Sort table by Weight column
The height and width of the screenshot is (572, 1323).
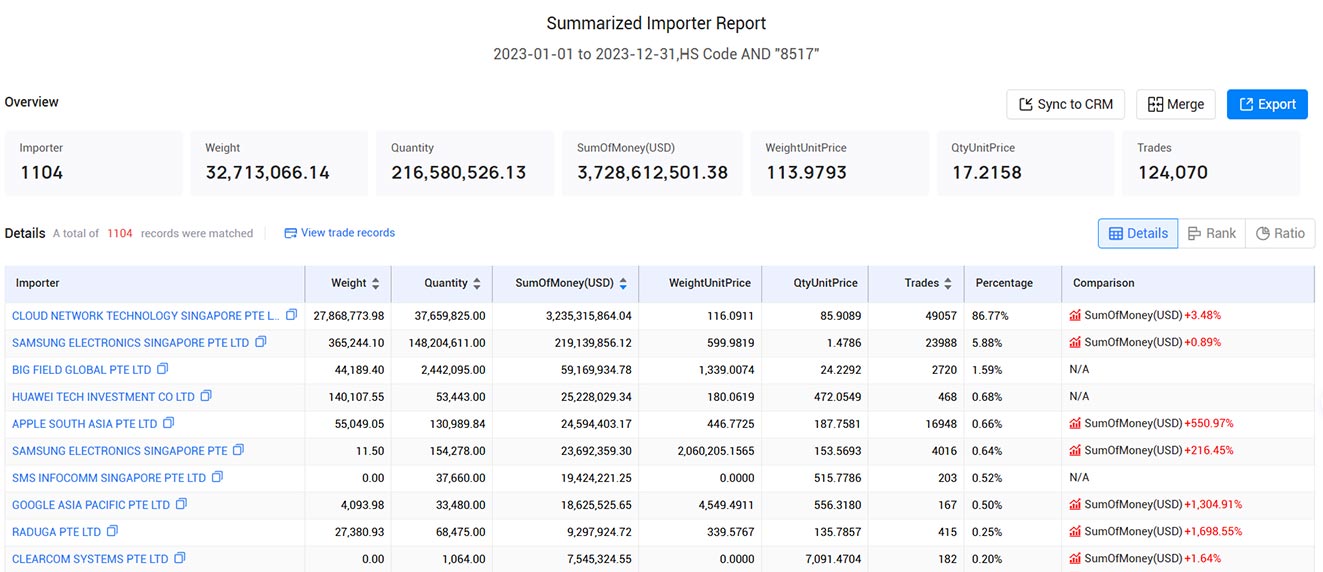[x=375, y=283]
